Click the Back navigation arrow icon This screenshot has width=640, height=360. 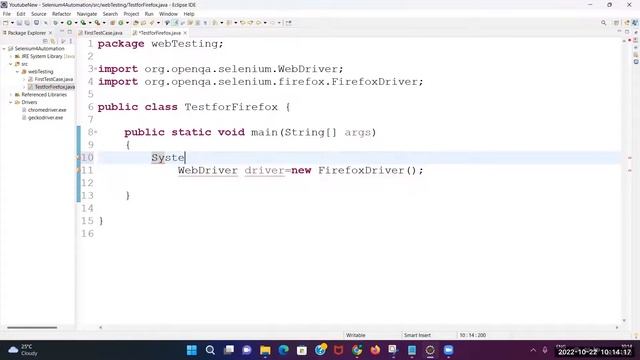258,23
